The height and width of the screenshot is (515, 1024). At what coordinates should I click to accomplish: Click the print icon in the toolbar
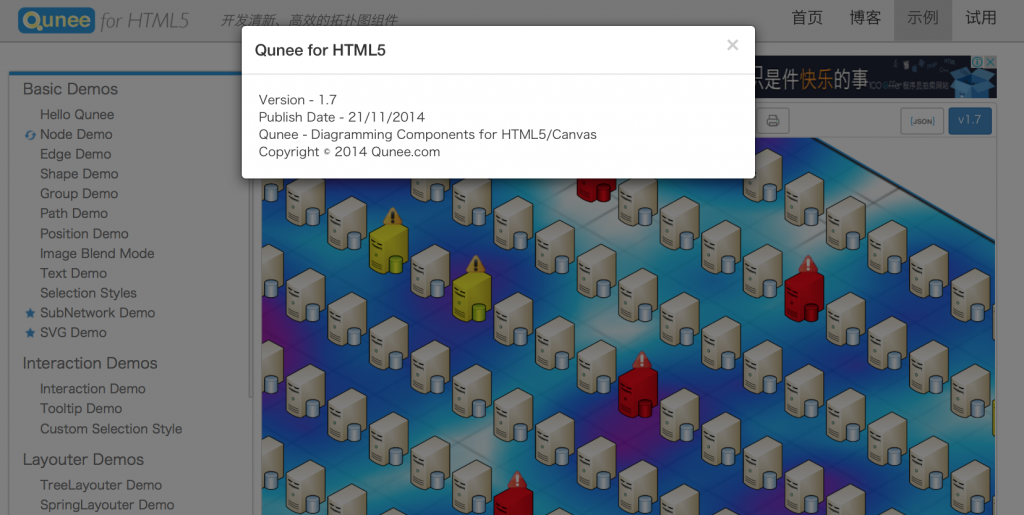[x=773, y=121]
